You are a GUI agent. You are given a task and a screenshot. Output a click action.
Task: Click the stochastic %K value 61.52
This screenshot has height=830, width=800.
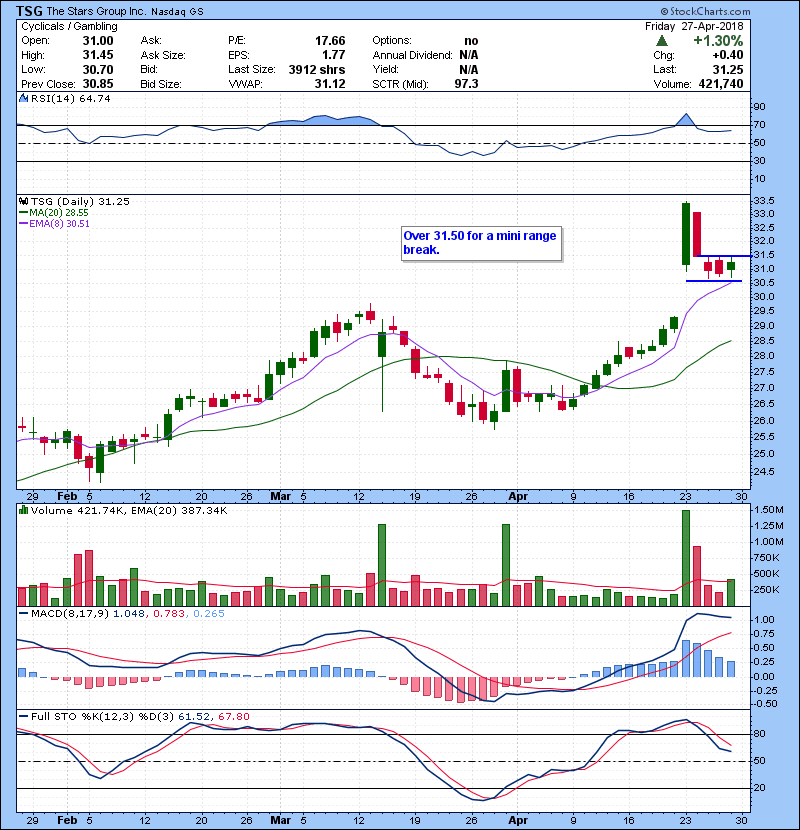tap(194, 716)
